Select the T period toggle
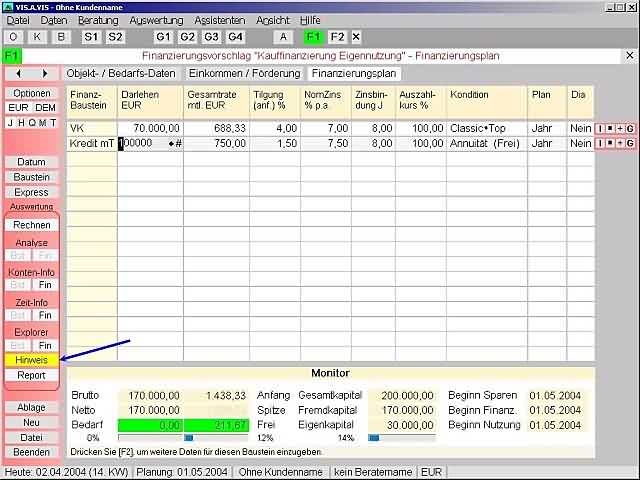This screenshot has width=640, height=480. click(x=53, y=123)
